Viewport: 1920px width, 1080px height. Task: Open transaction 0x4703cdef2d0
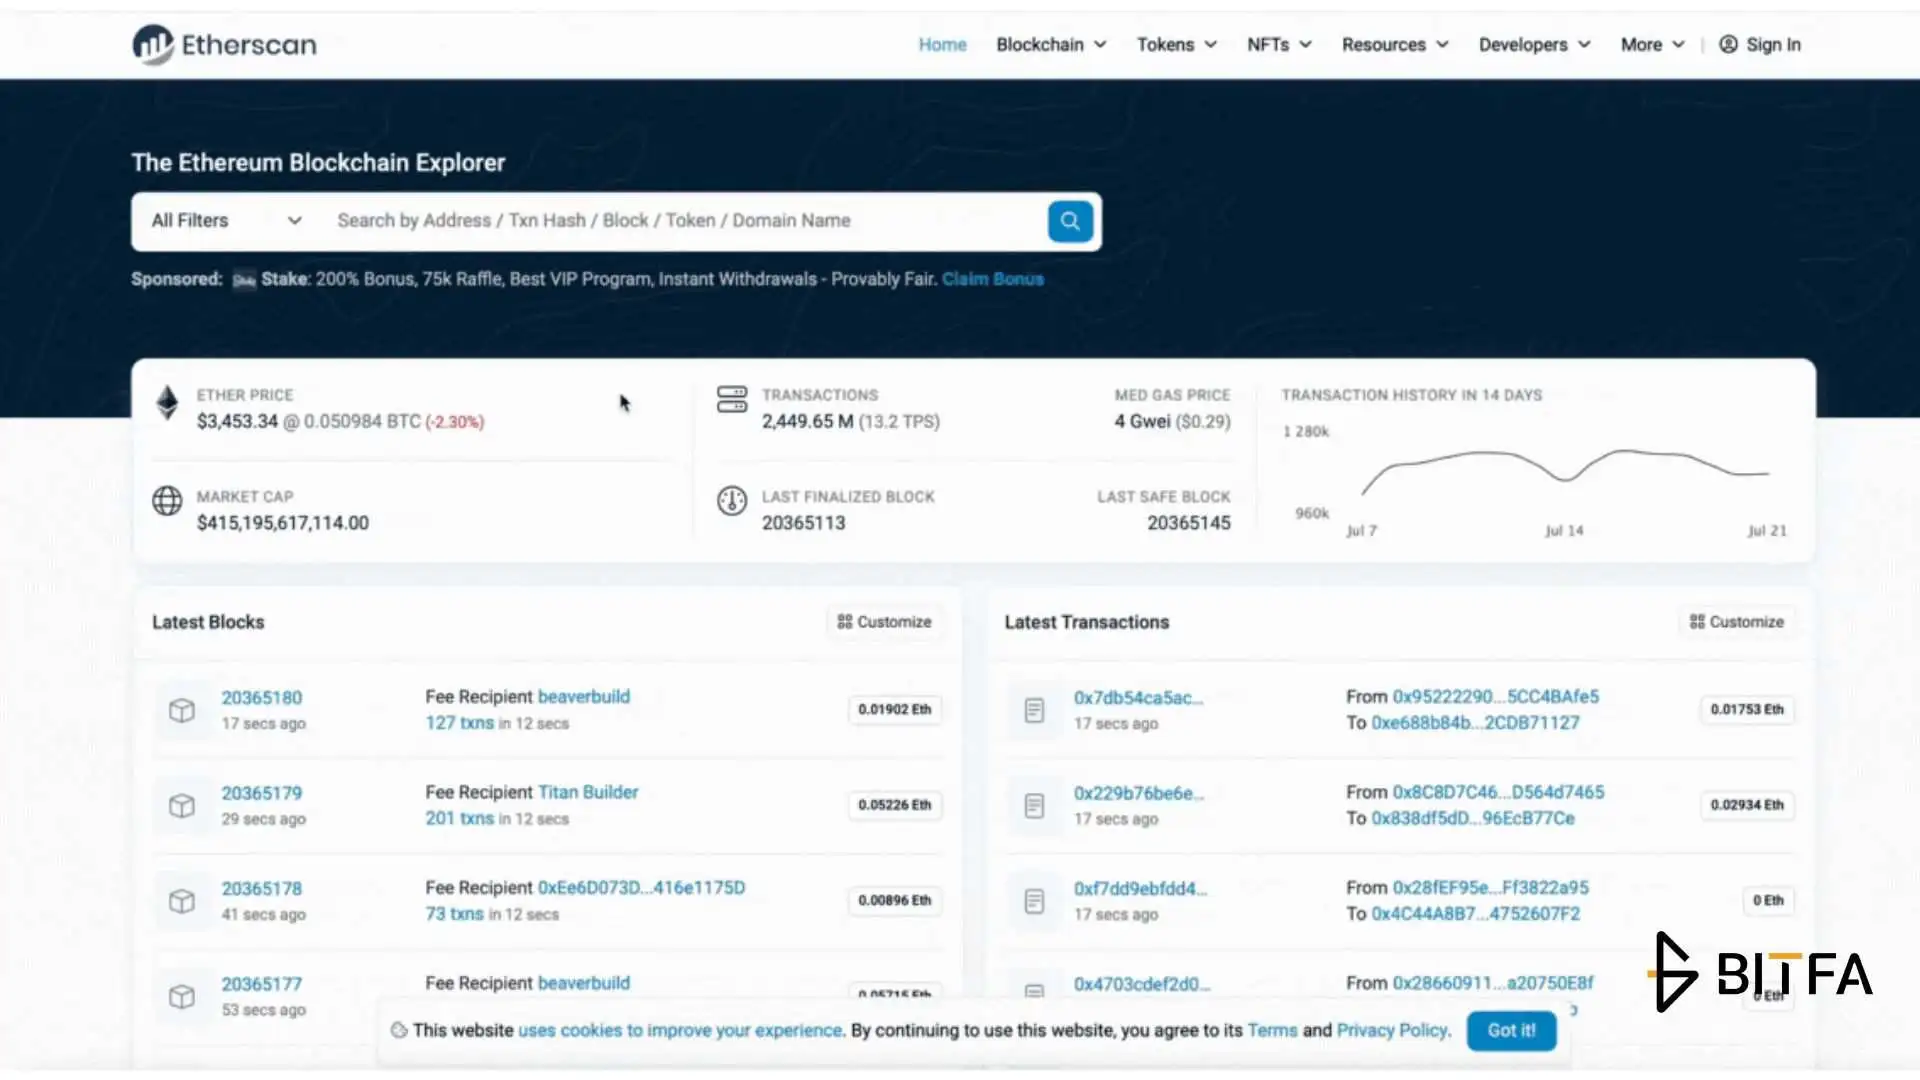(x=1141, y=984)
